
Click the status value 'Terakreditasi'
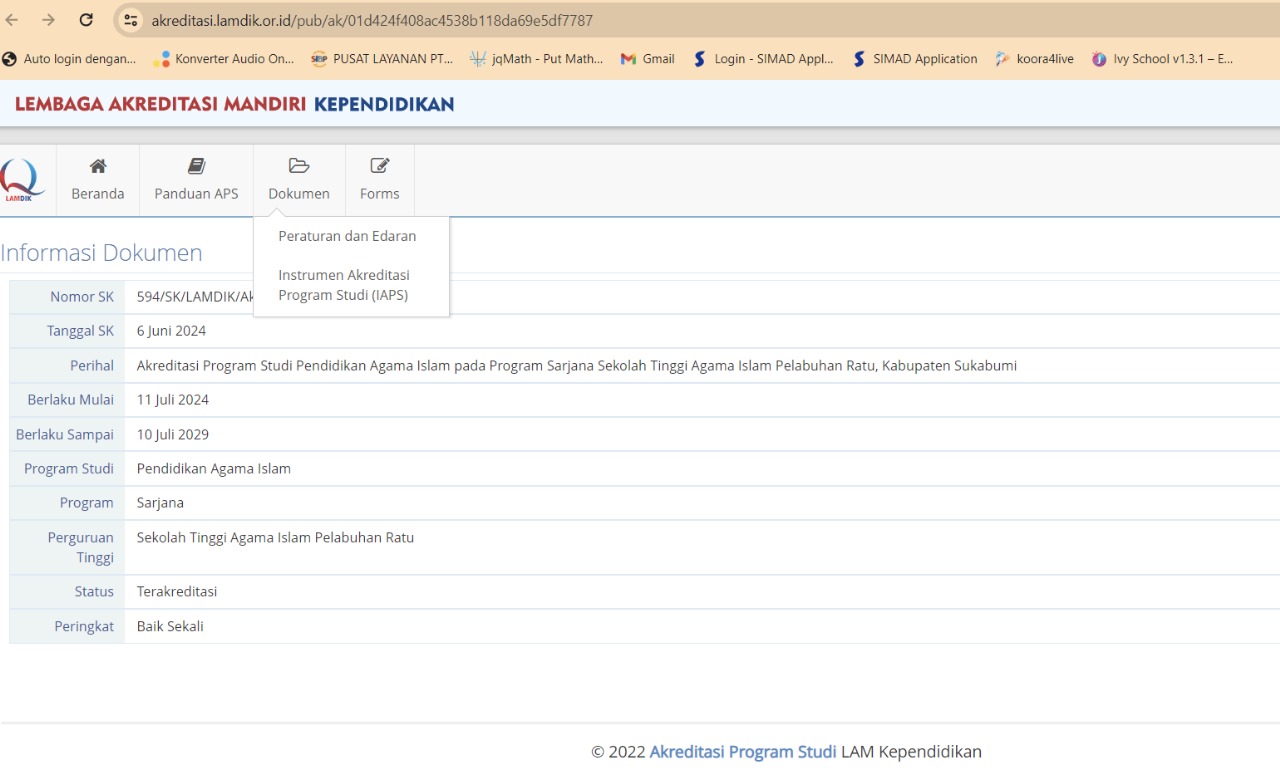[177, 592]
